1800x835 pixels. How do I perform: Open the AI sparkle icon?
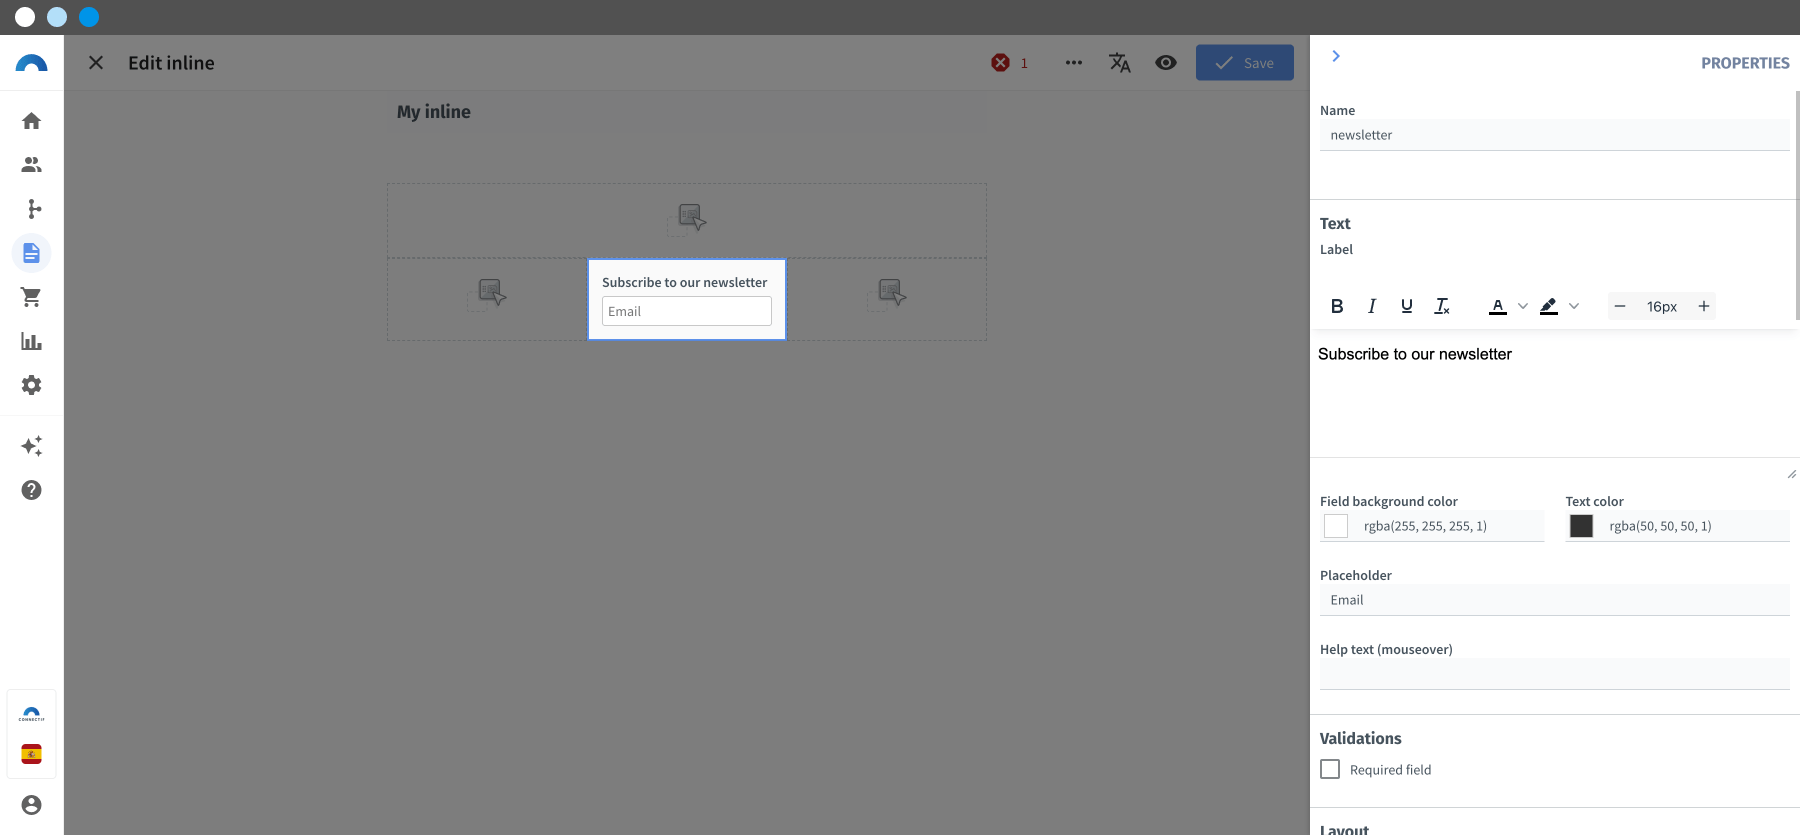(x=31, y=446)
